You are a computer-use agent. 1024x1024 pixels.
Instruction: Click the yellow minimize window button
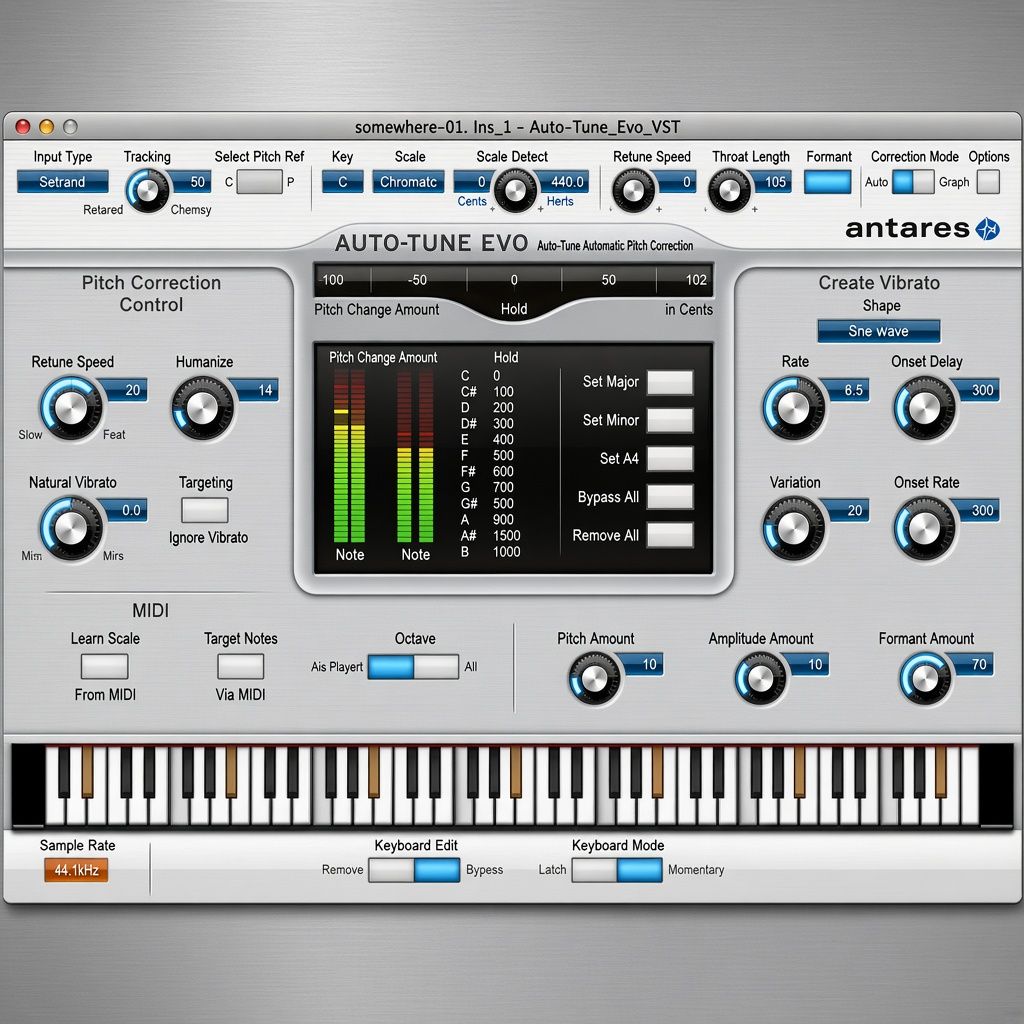click(46, 127)
